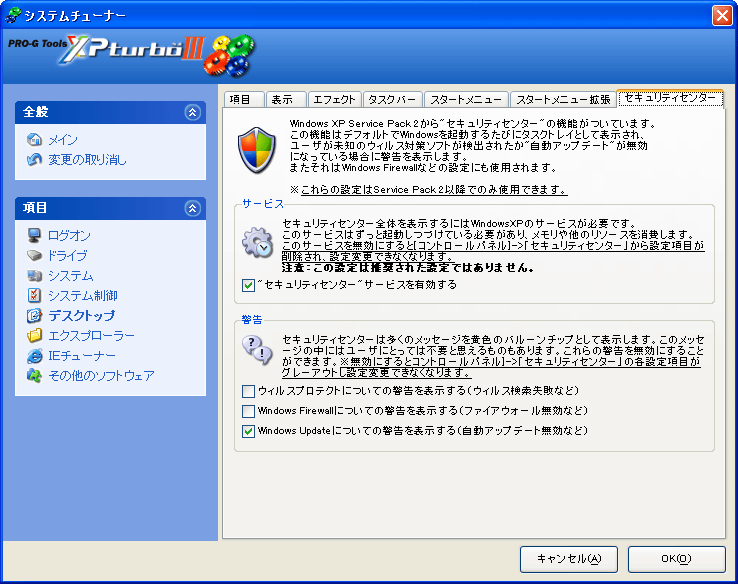Click 変更の取り消し link

(88, 160)
